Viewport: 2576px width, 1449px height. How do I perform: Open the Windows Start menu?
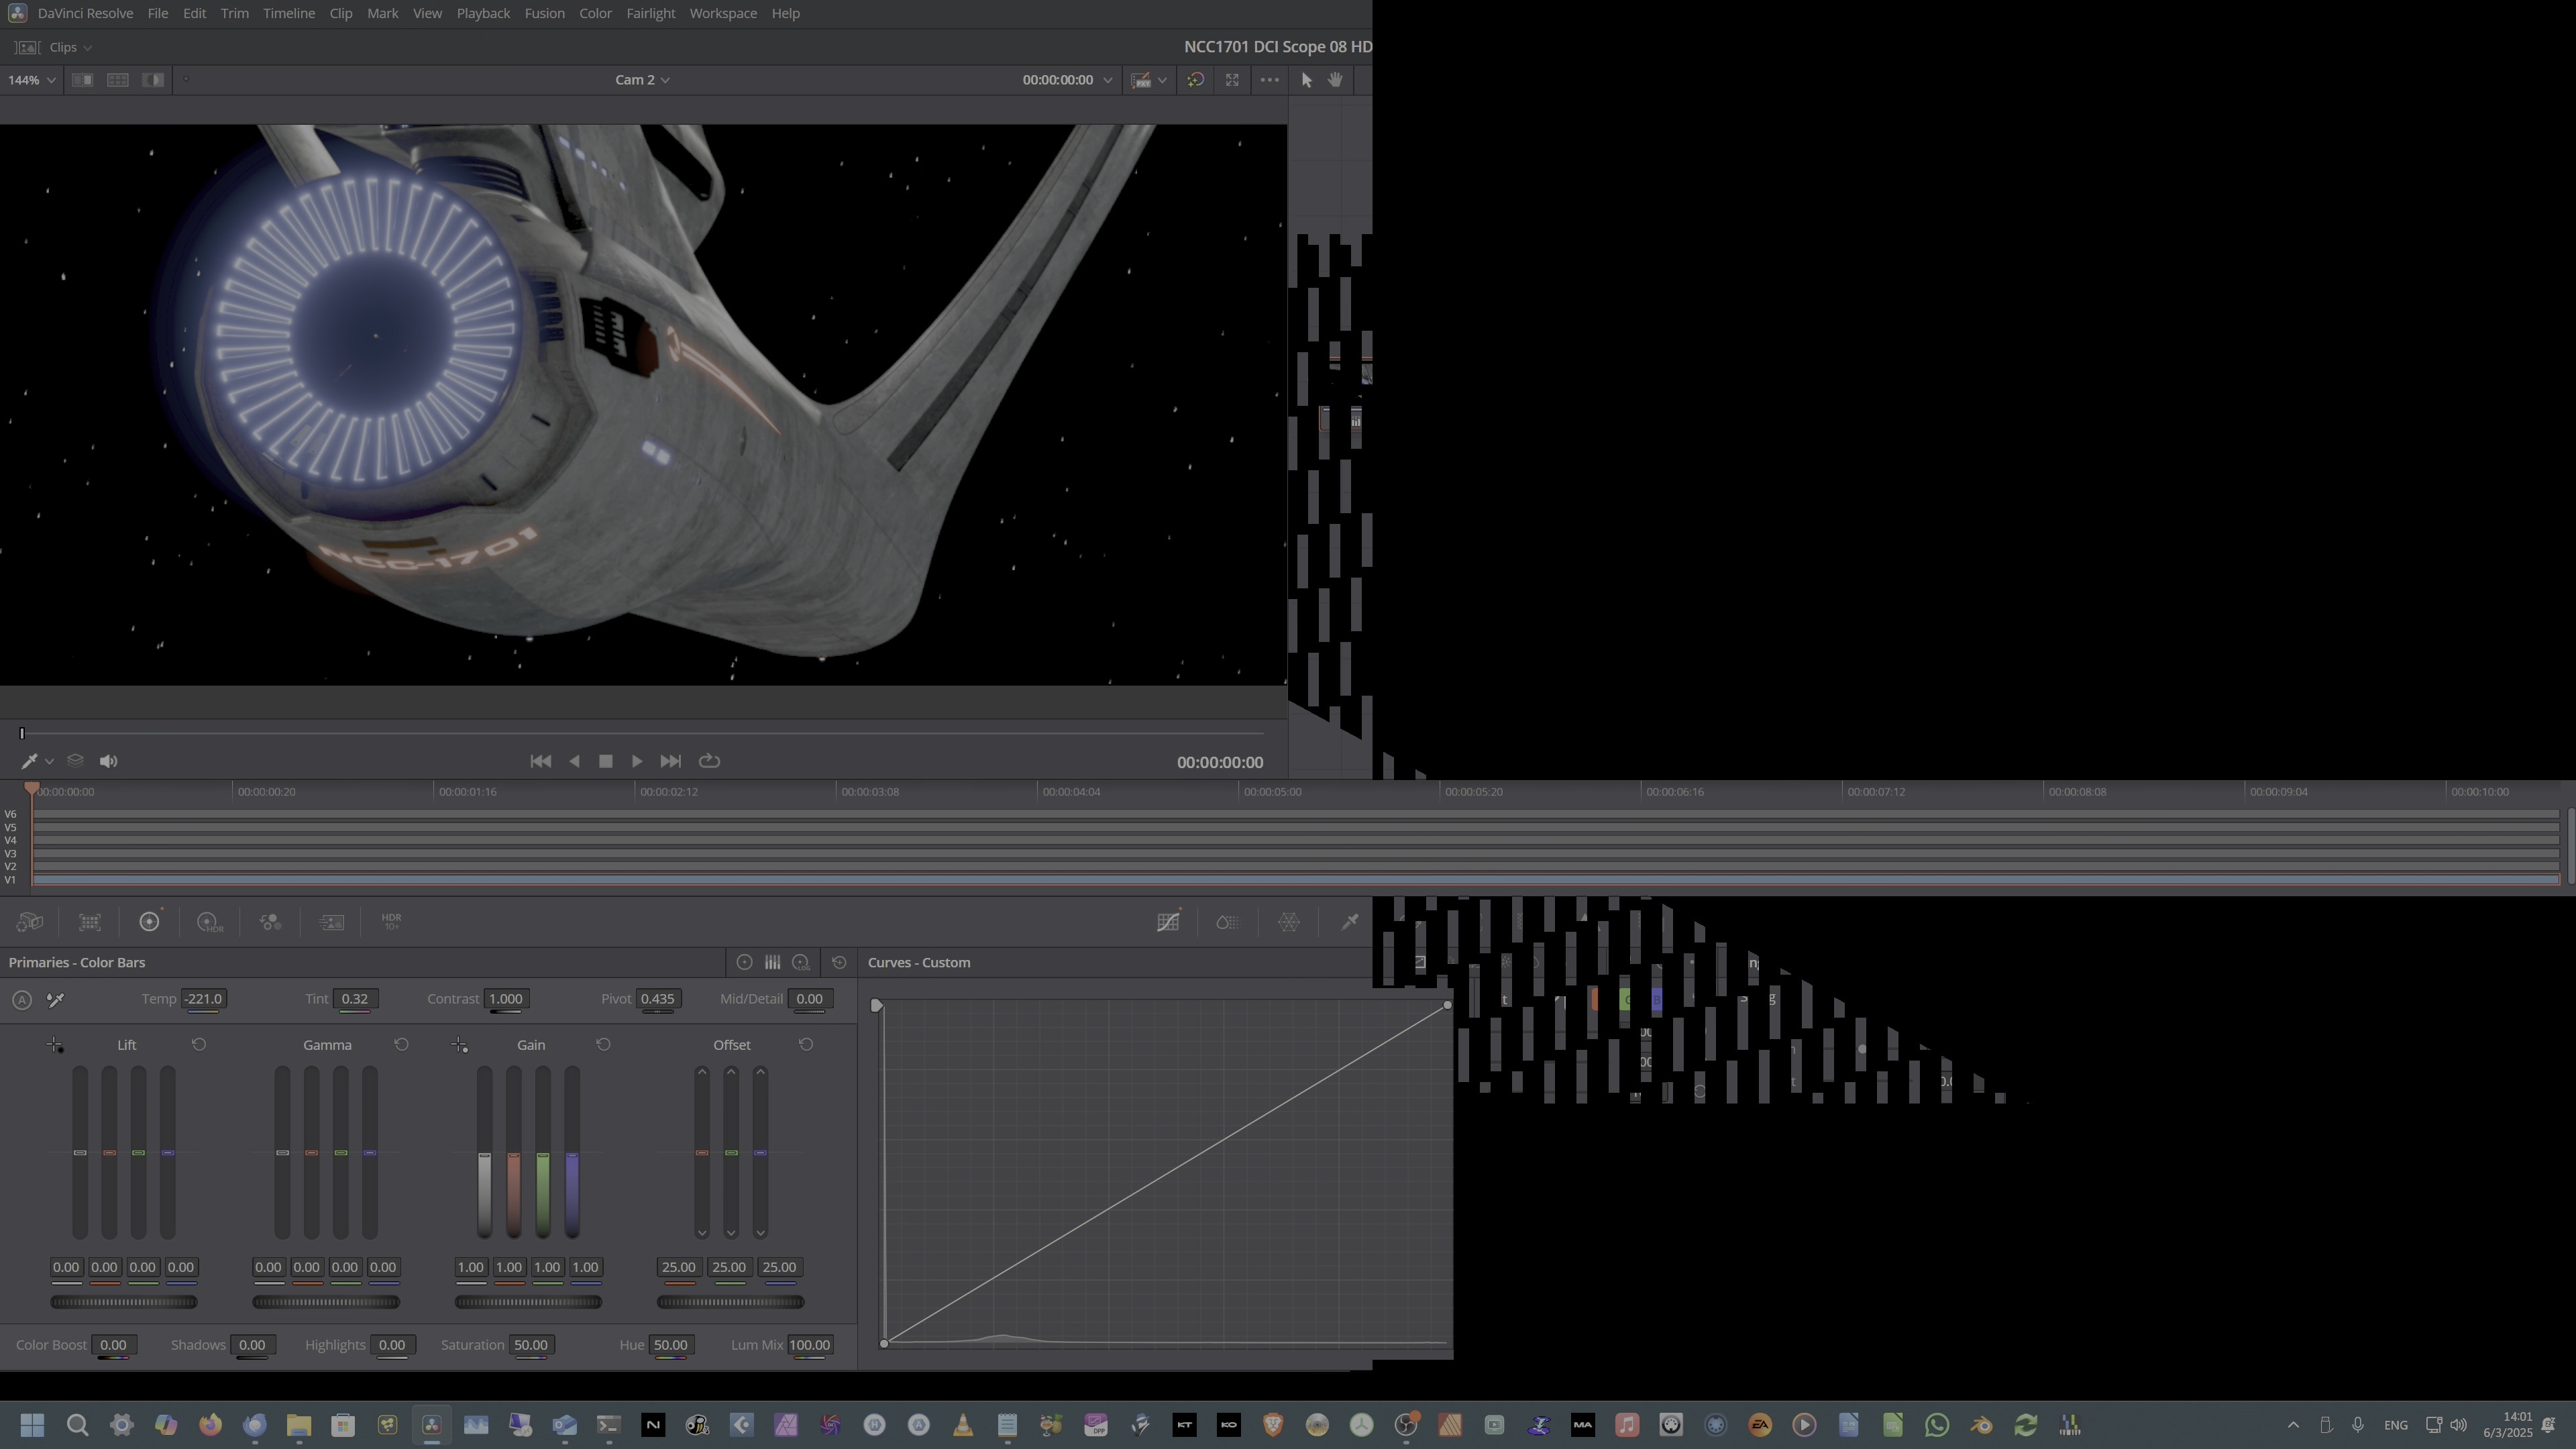(x=32, y=1425)
